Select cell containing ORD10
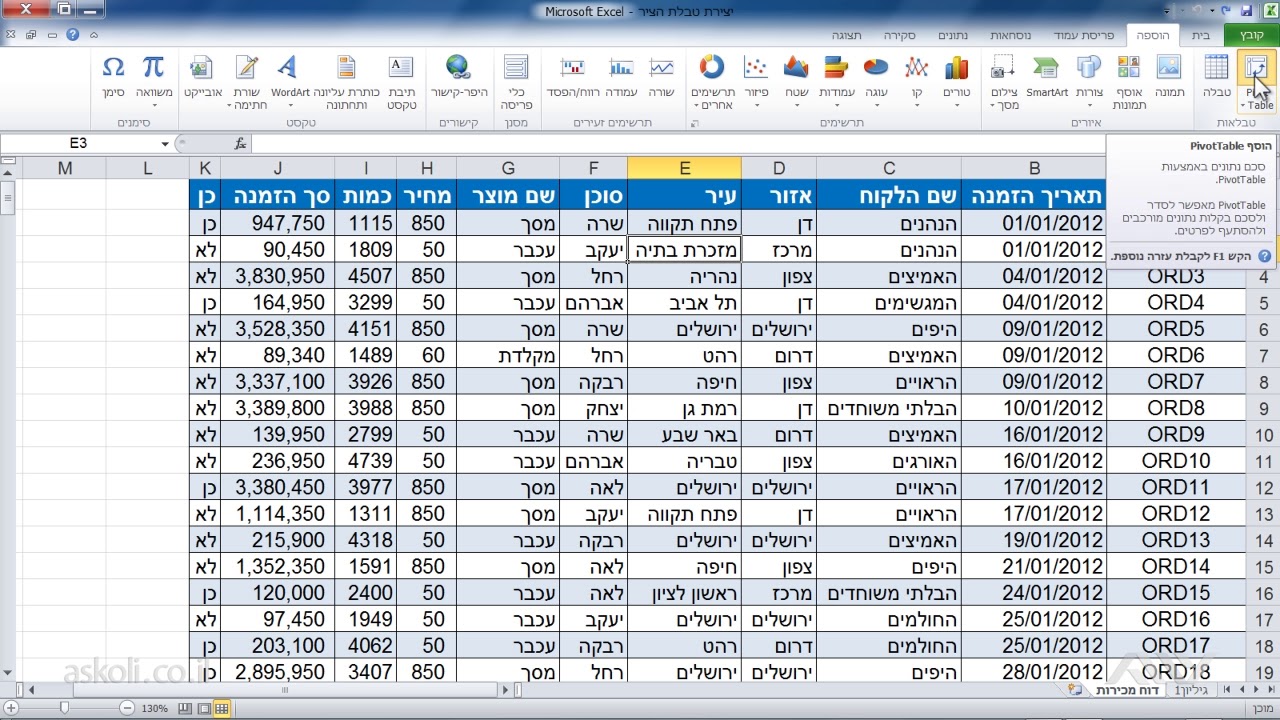The height and width of the screenshot is (720, 1280). (x=1175, y=461)
